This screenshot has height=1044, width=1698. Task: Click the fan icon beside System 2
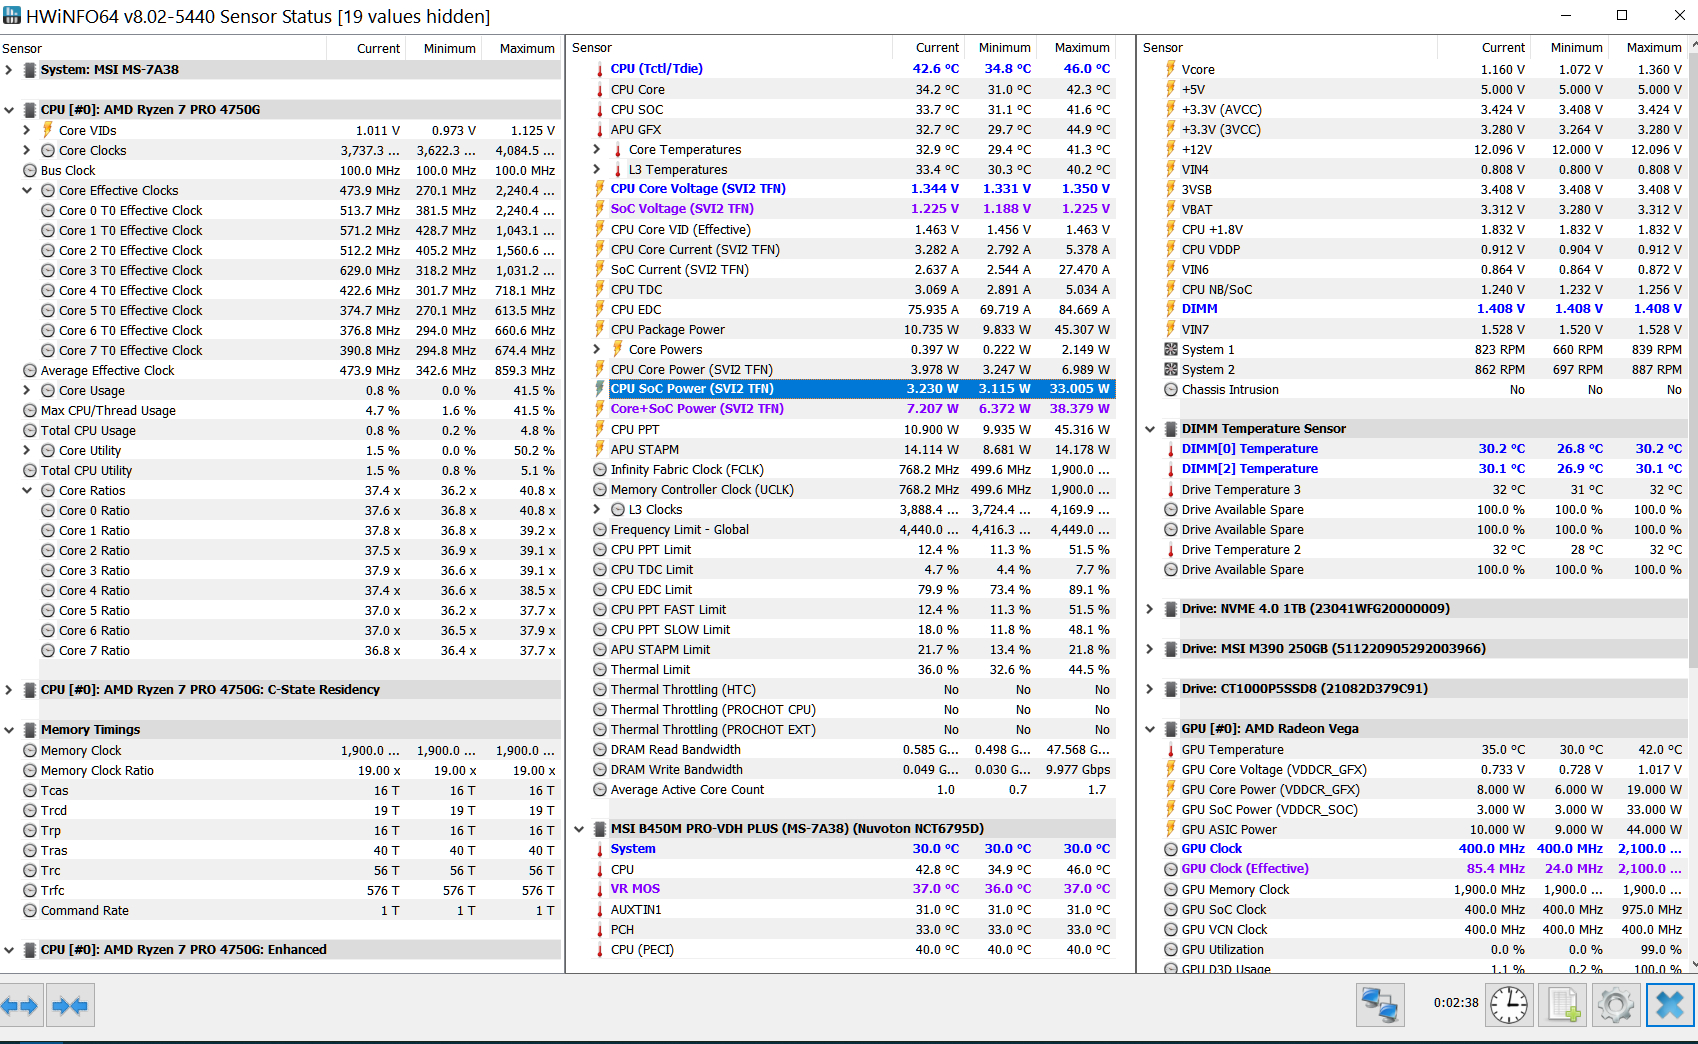point(1171,369)
